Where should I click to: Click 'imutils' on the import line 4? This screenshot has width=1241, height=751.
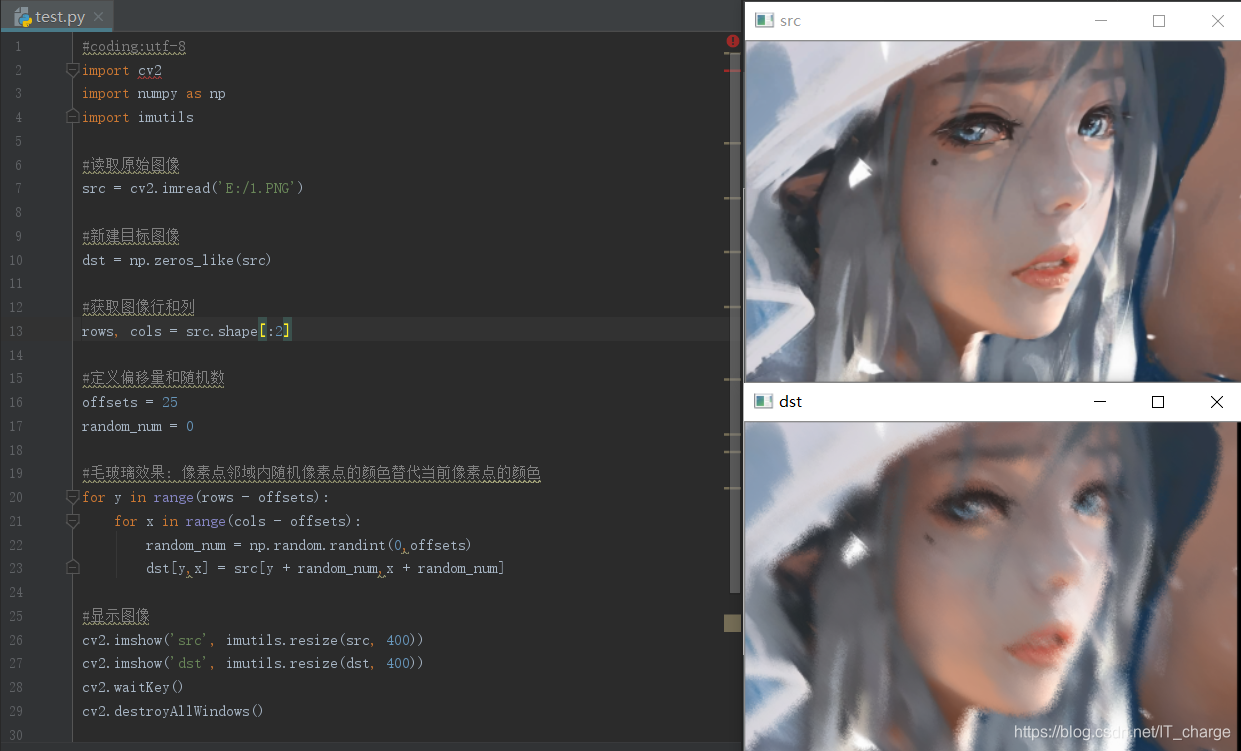click(x=166, y=117)
